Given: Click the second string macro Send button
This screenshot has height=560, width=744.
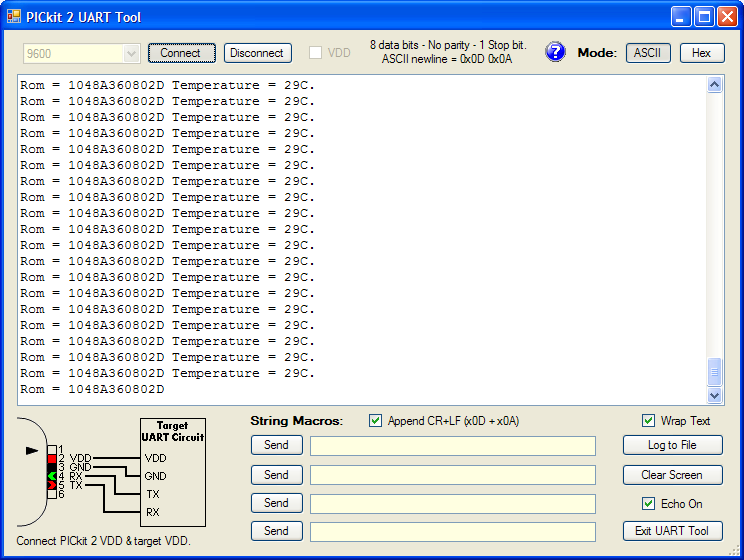Looking at the screenshot, I should (277, 475).
